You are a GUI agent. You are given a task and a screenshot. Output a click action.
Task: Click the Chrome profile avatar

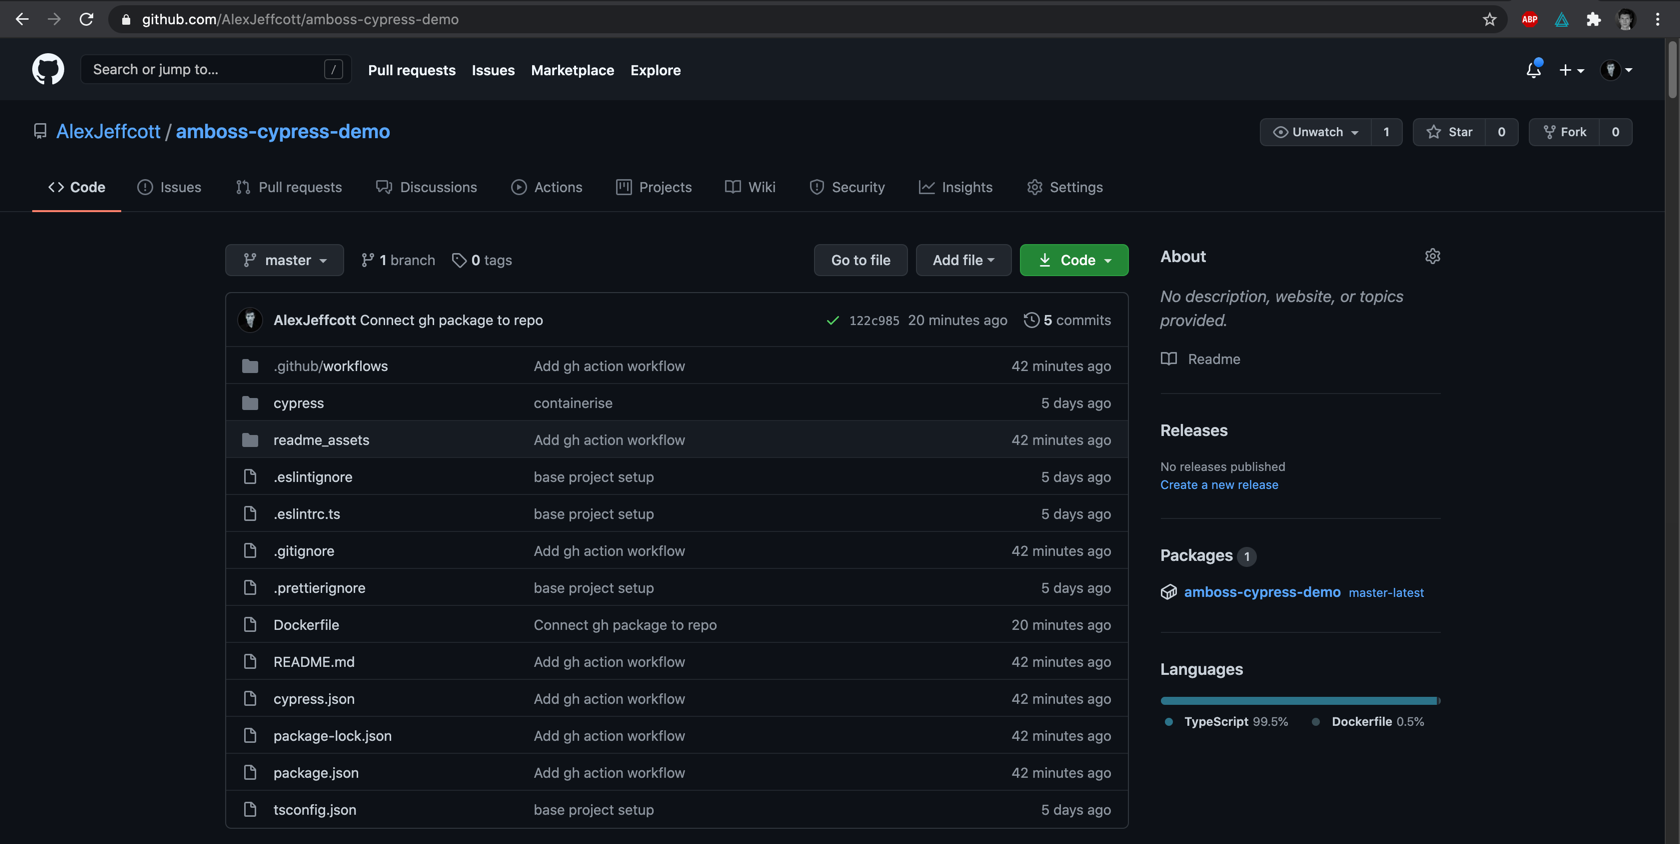point(1625,19)
